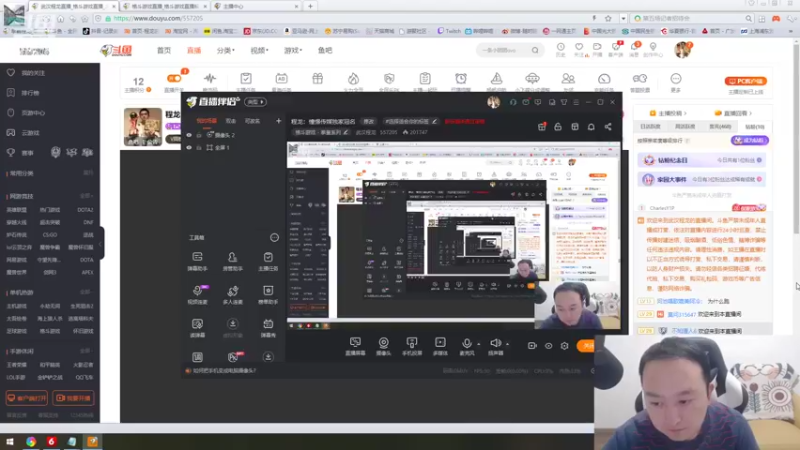Click the orange stop-streaming button

(586, 345)
